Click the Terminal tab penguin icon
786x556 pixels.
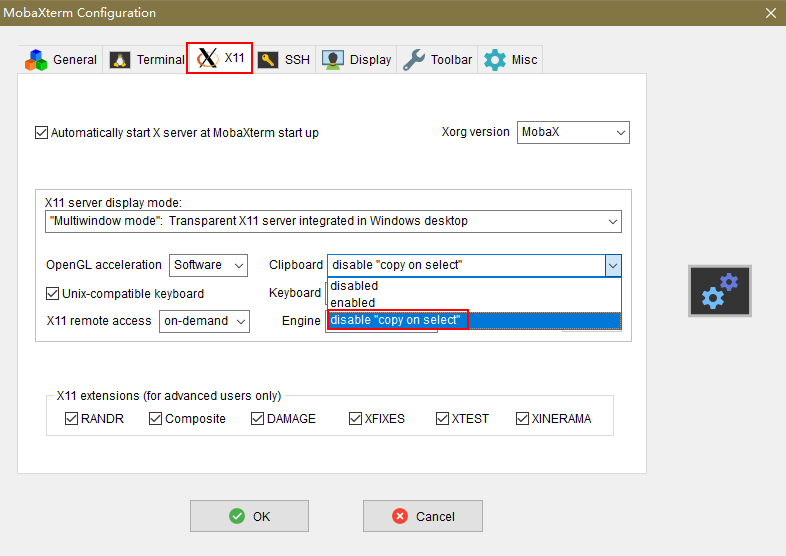coord(120,60)
